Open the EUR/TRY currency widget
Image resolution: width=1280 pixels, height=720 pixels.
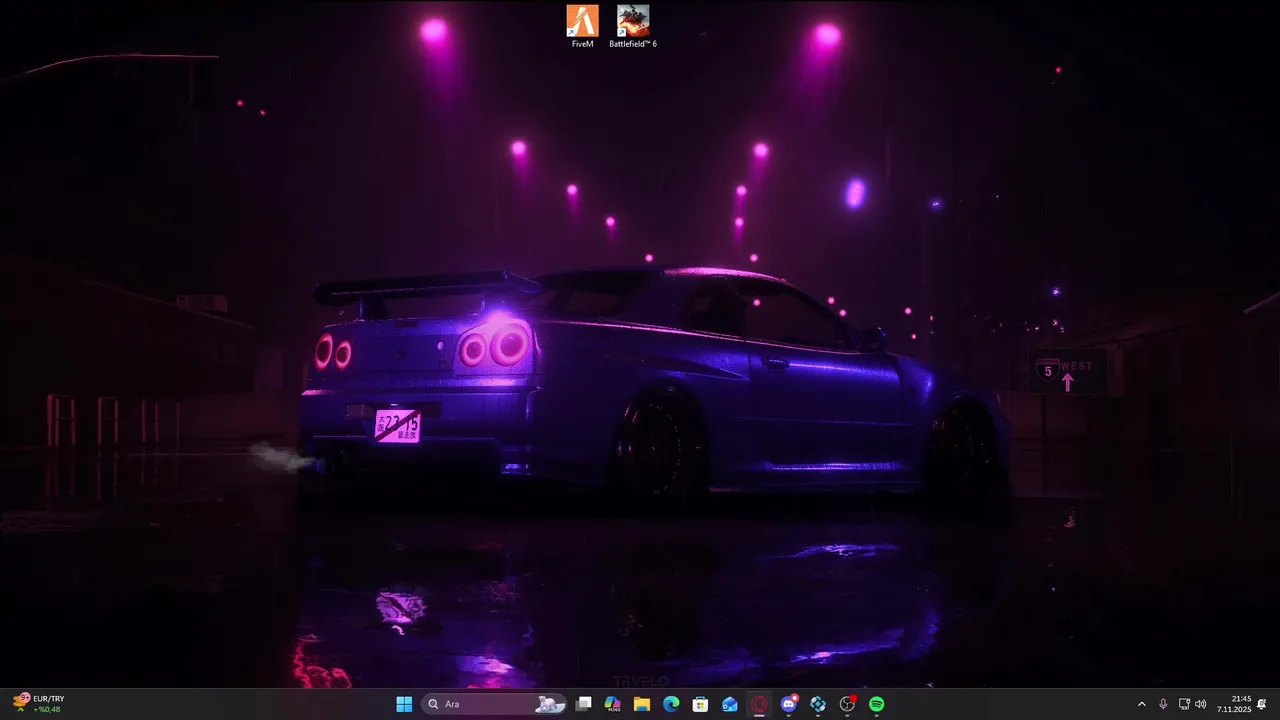[38, 704]
